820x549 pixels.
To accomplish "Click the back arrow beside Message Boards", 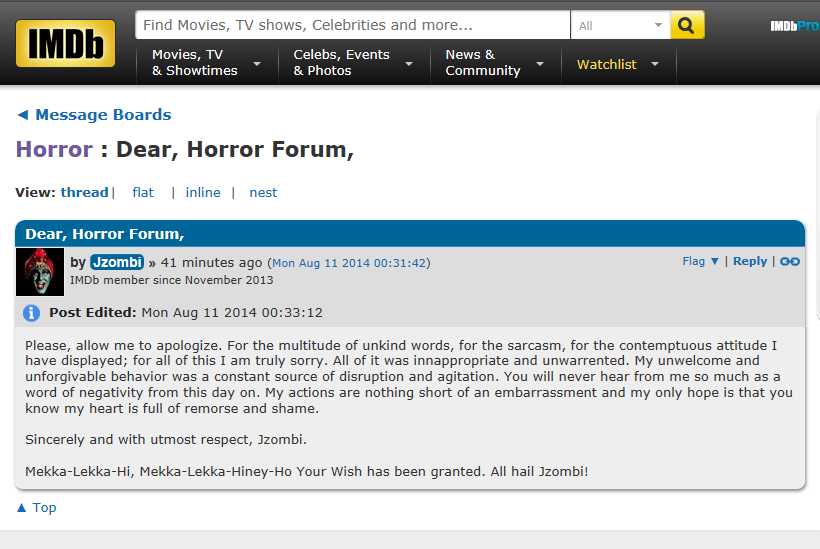I will [22, 115].
